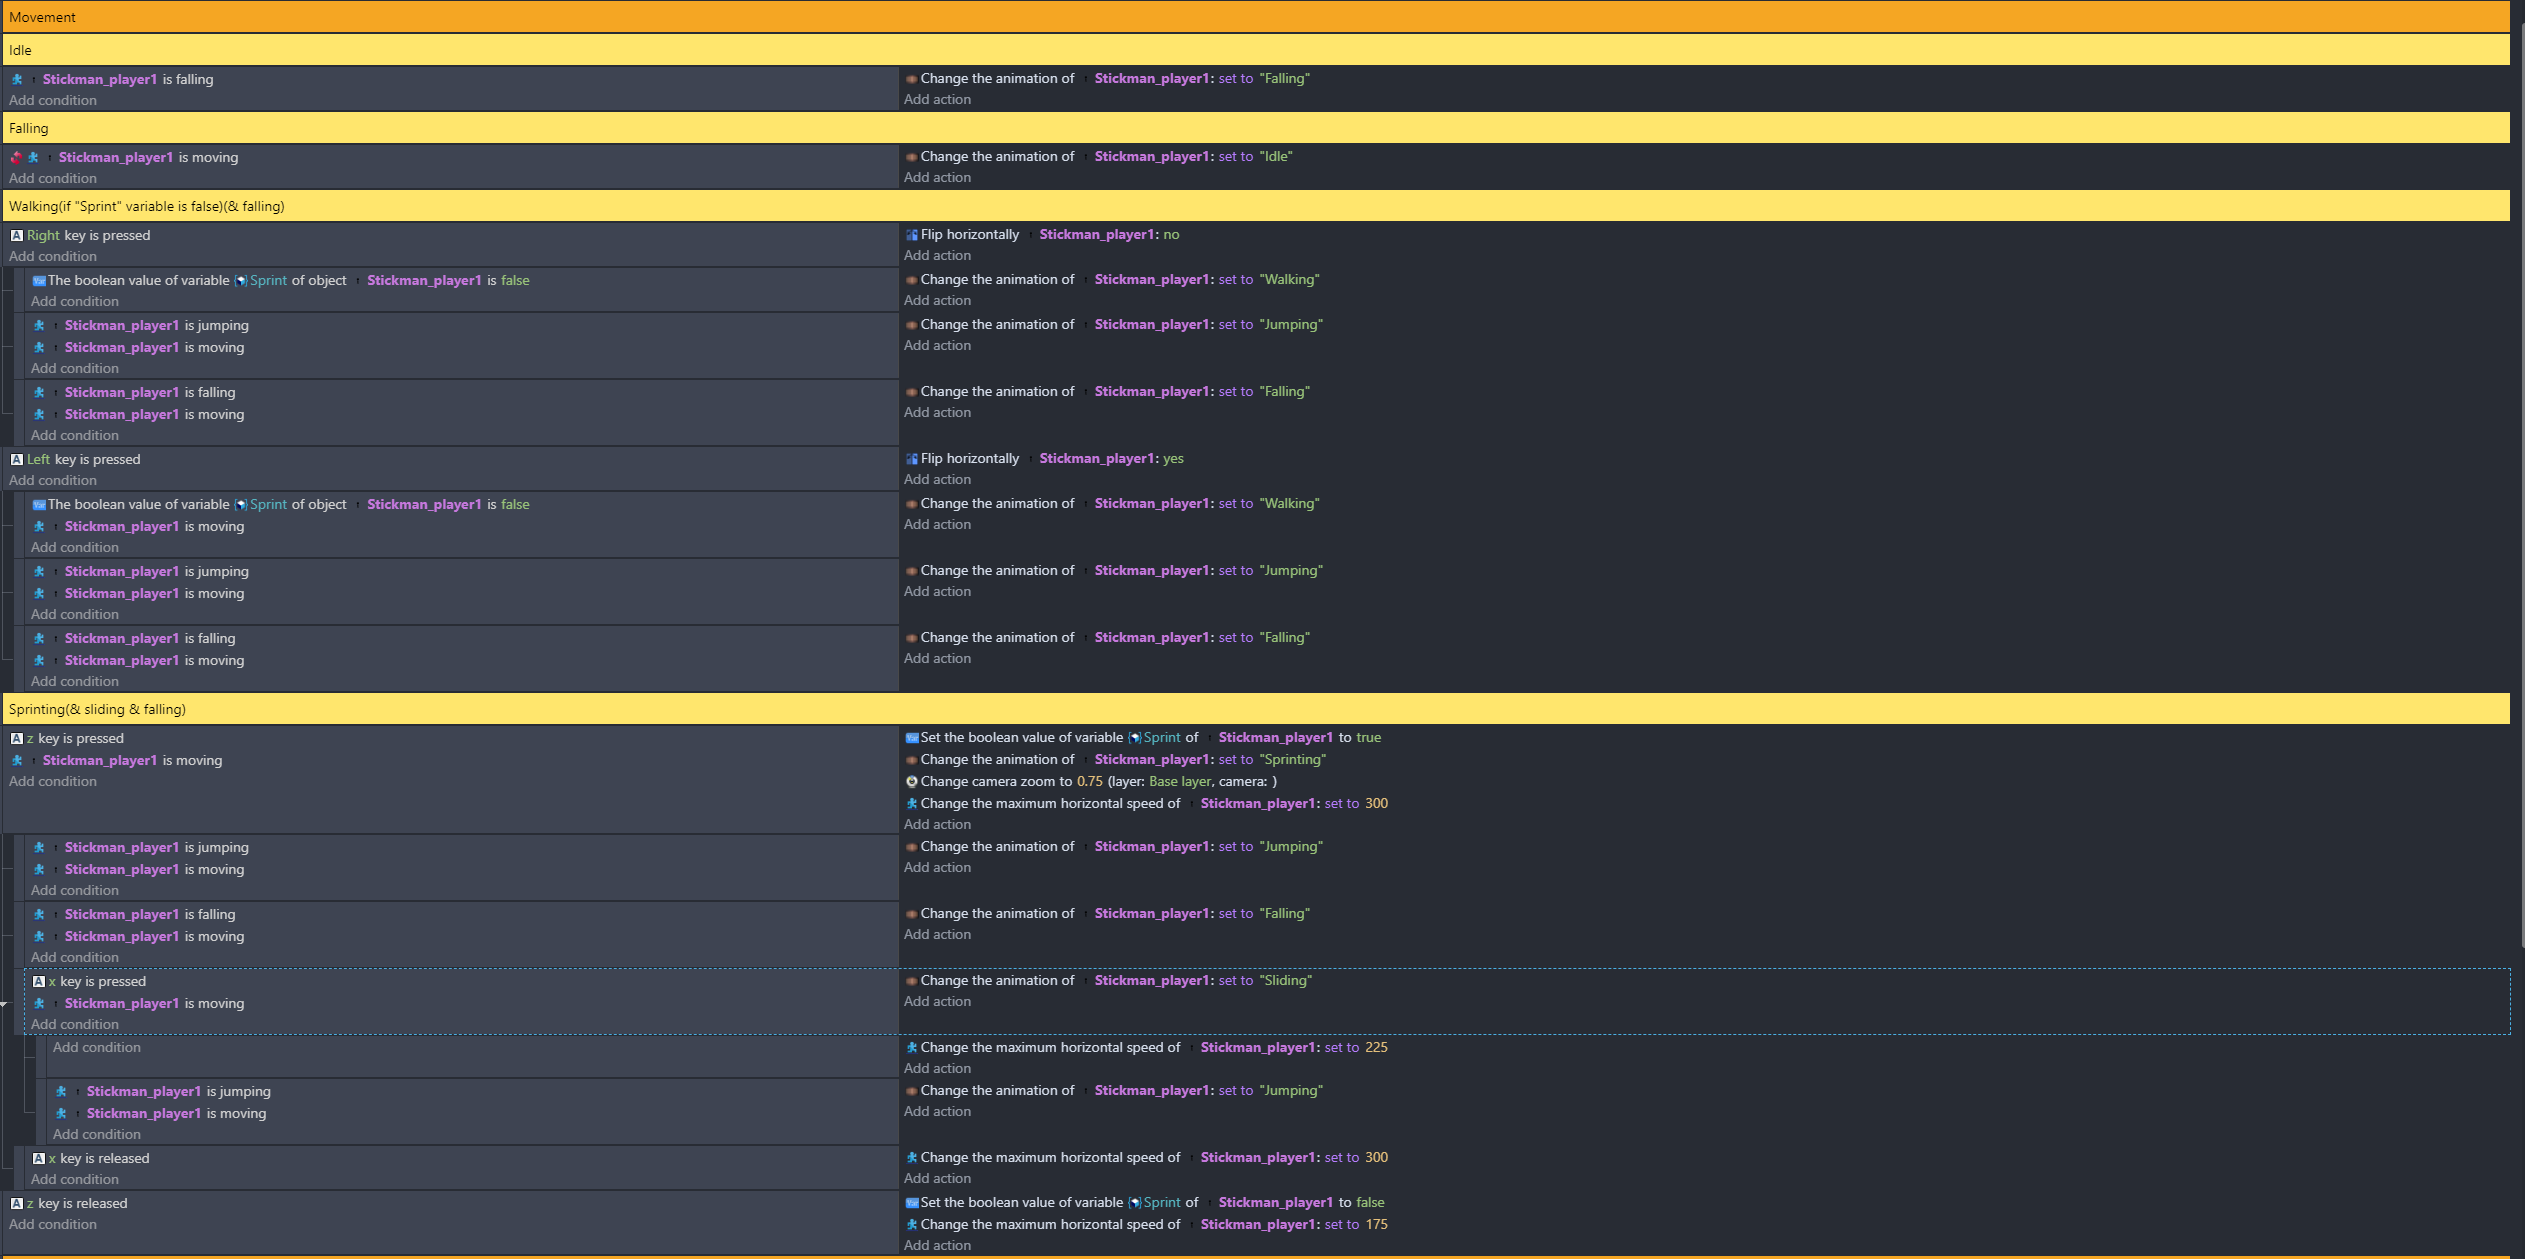Click 'Add action' under animation set to "Sliding"
Image resolution: width=2525 pixels, height=1259 pixels.
937,1002
